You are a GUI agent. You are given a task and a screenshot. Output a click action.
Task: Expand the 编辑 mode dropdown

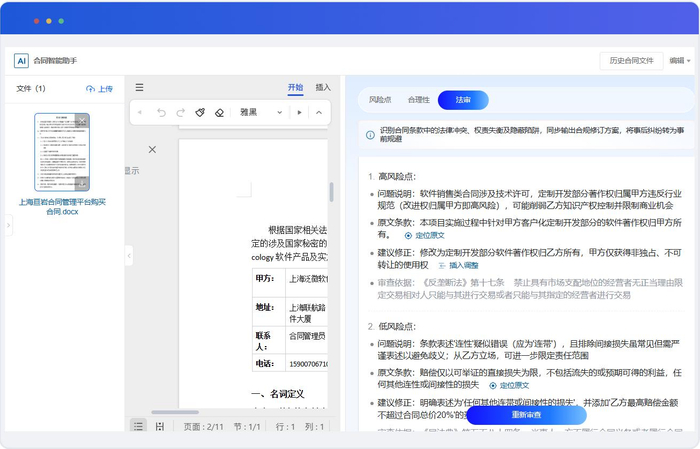pos(678,61)
